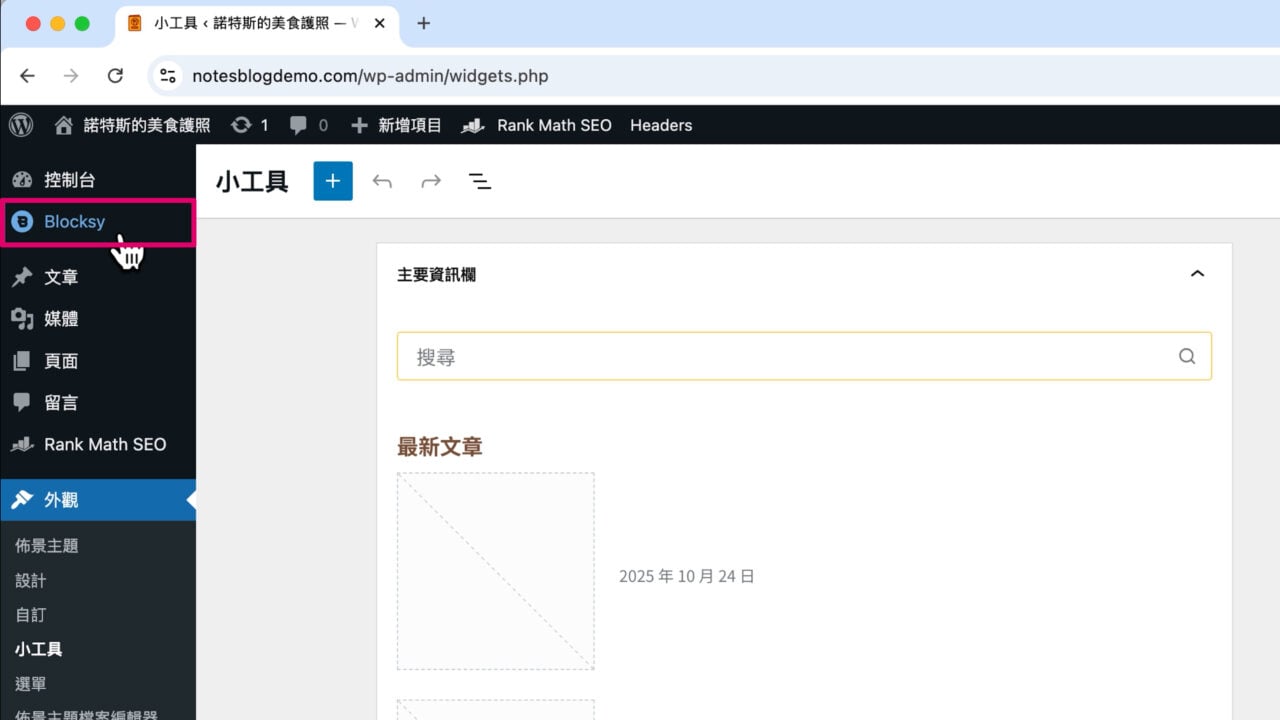
Task: Expand the 外觀 submenu arrow
Action: tap(190, 500)
